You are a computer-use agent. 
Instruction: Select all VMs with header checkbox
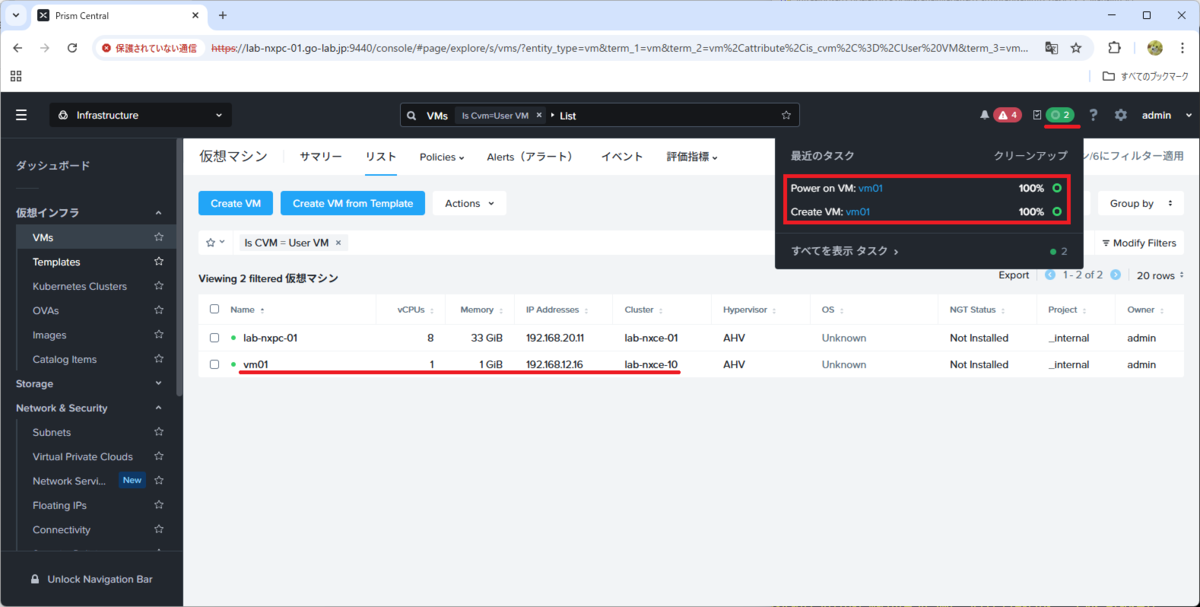coord(214,309)
